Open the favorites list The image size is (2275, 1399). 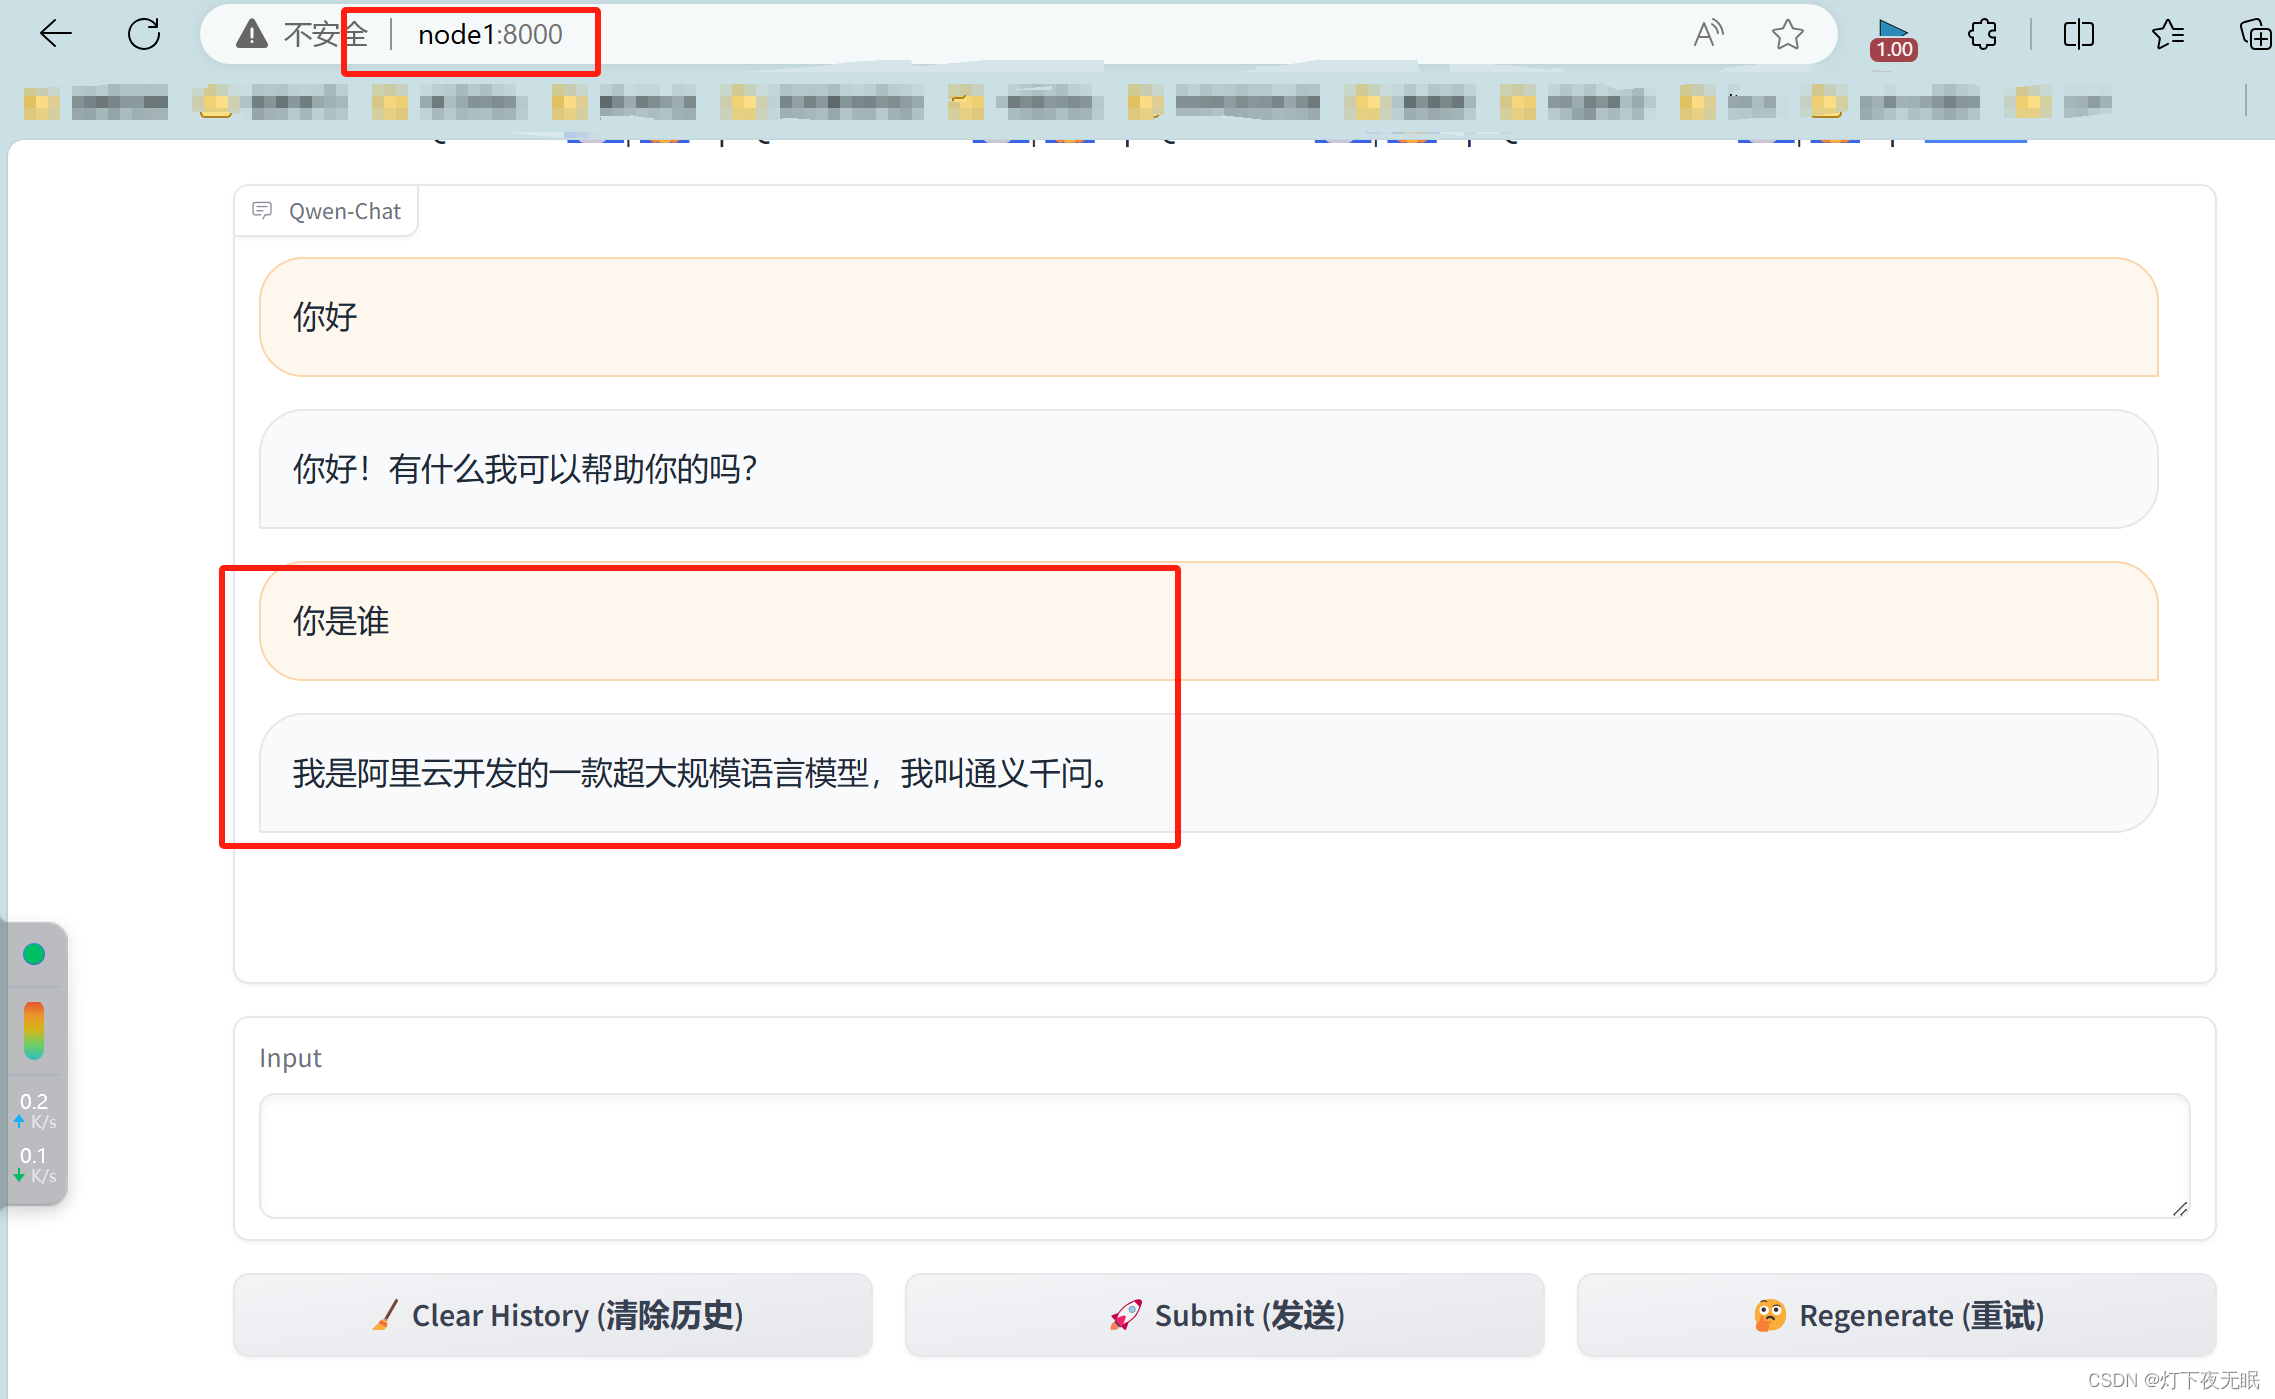click(x=2167, y=35)
